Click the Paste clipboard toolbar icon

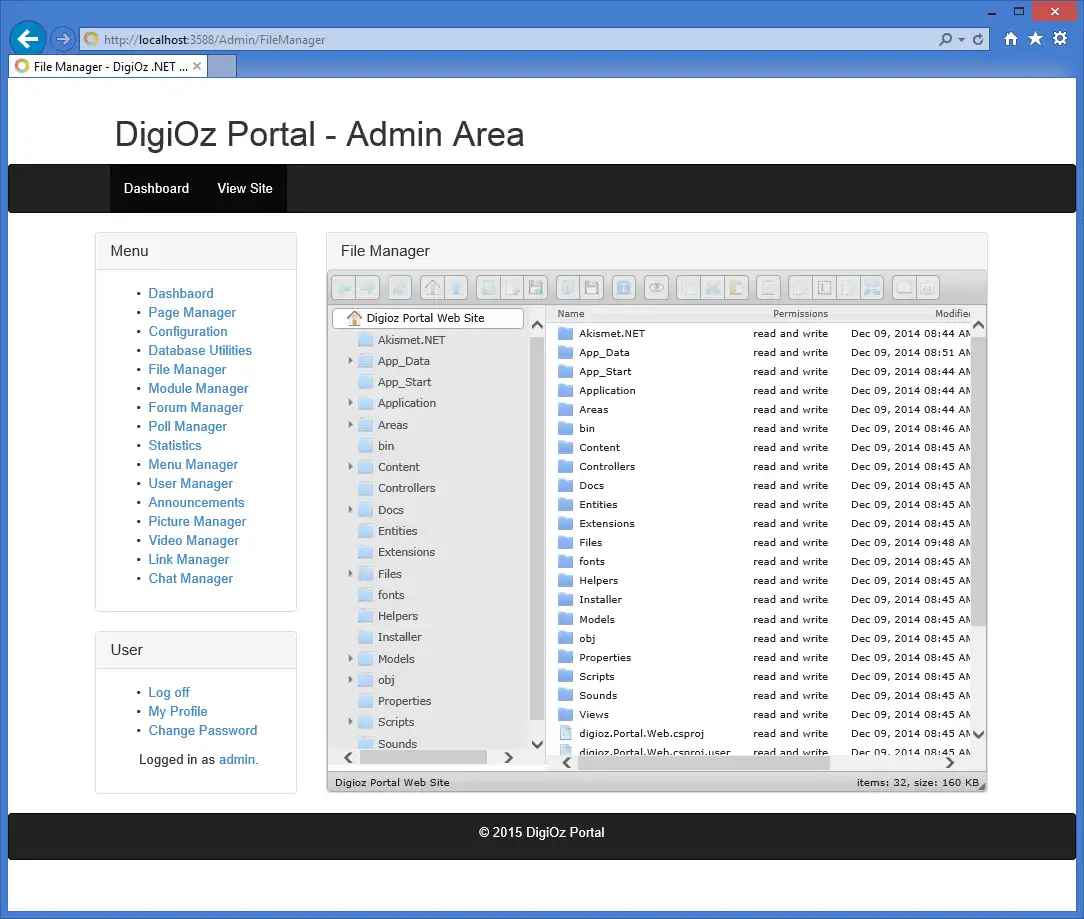click(x=736, y=288)
